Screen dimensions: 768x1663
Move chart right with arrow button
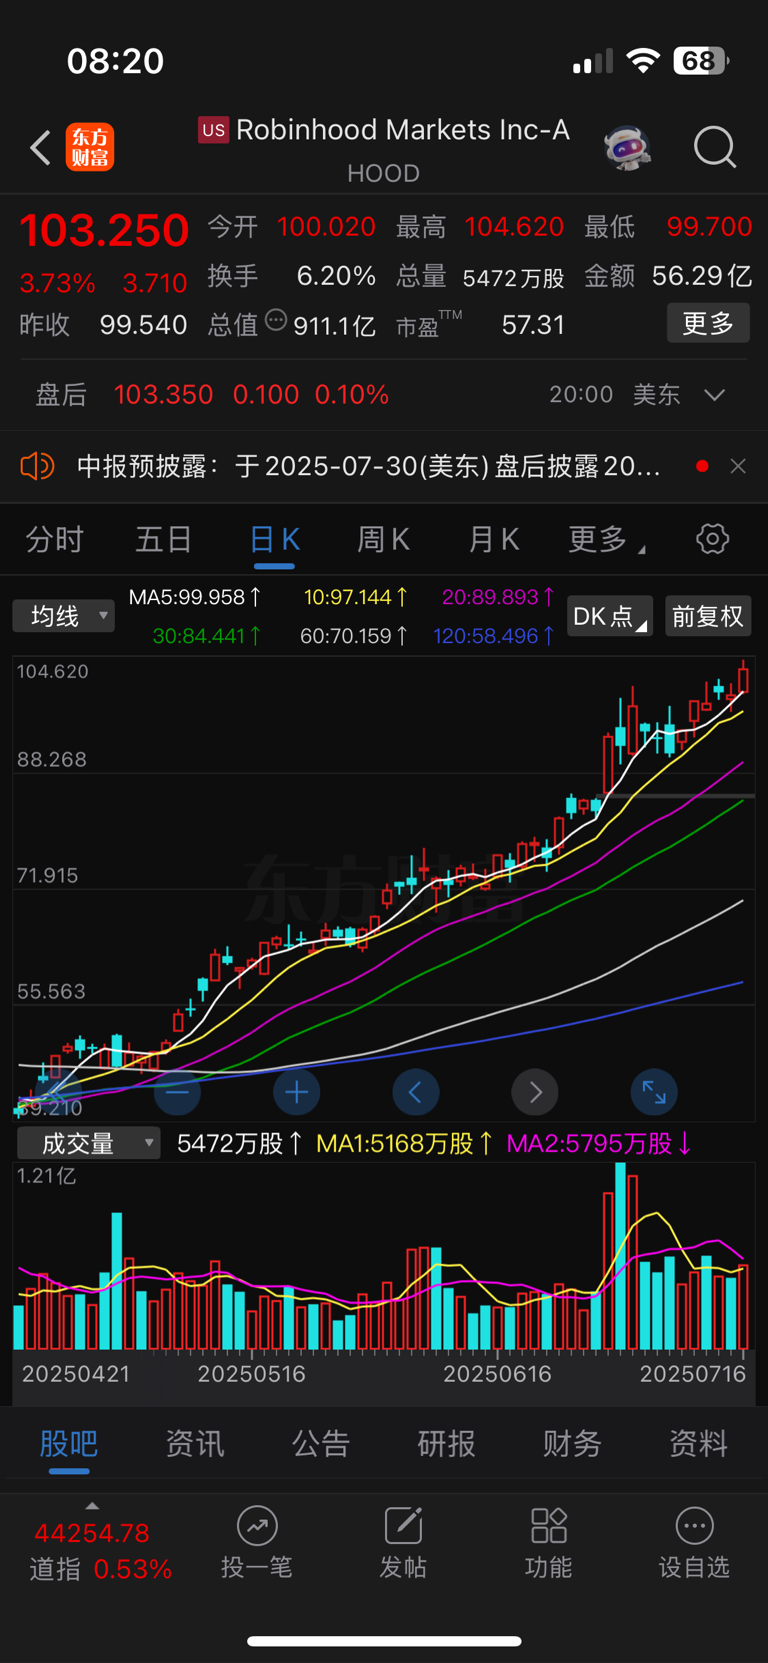tap(535, 1092)
